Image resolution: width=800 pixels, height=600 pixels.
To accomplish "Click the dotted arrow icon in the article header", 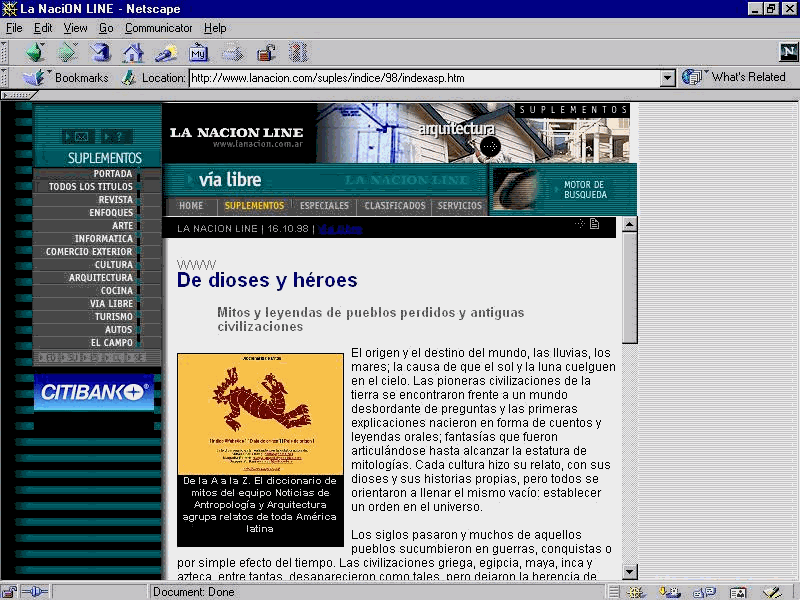I will click(580, 224).
